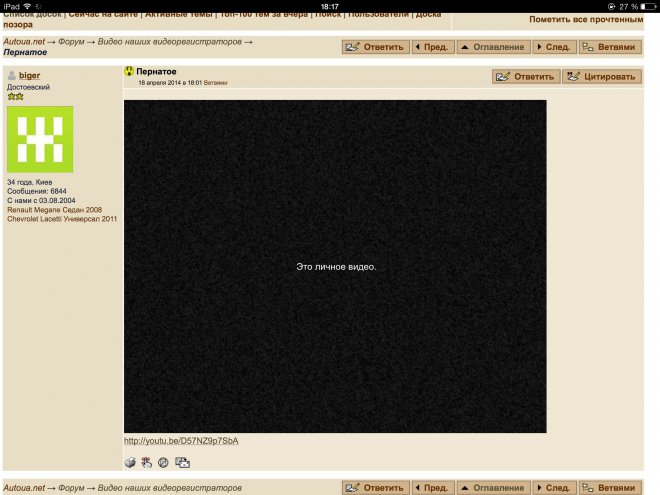This screenshot has height=495, width=660.
Task: Click the yellow smiley icon beside post title
Action: click(129, 72)
